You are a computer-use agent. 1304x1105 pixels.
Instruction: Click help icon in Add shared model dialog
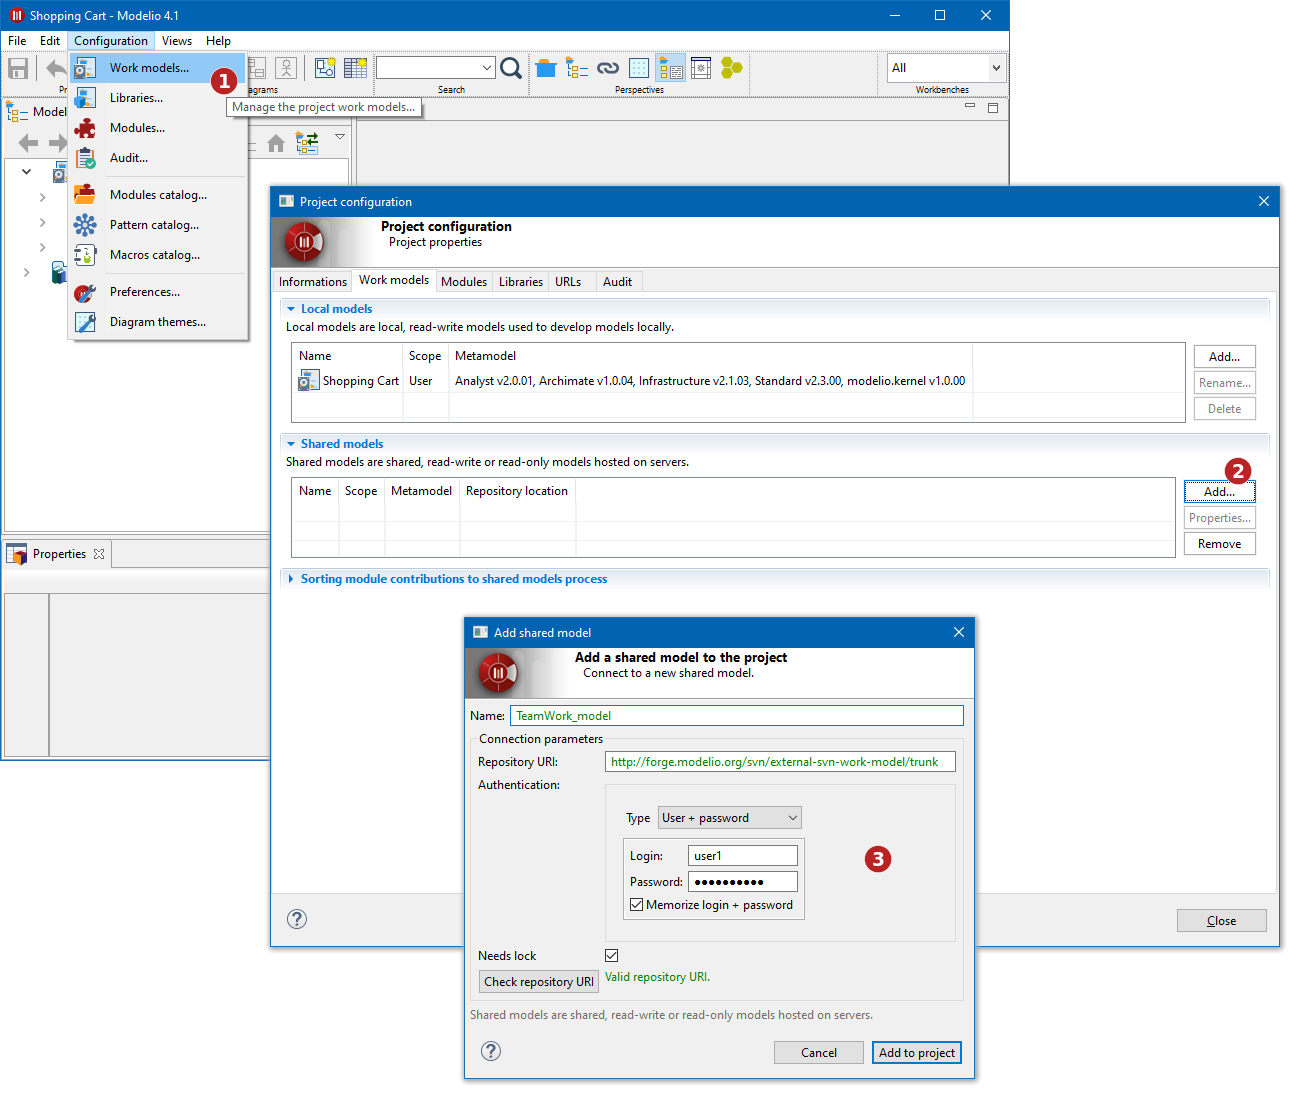pyautogui.click(x=491, y=1051)
